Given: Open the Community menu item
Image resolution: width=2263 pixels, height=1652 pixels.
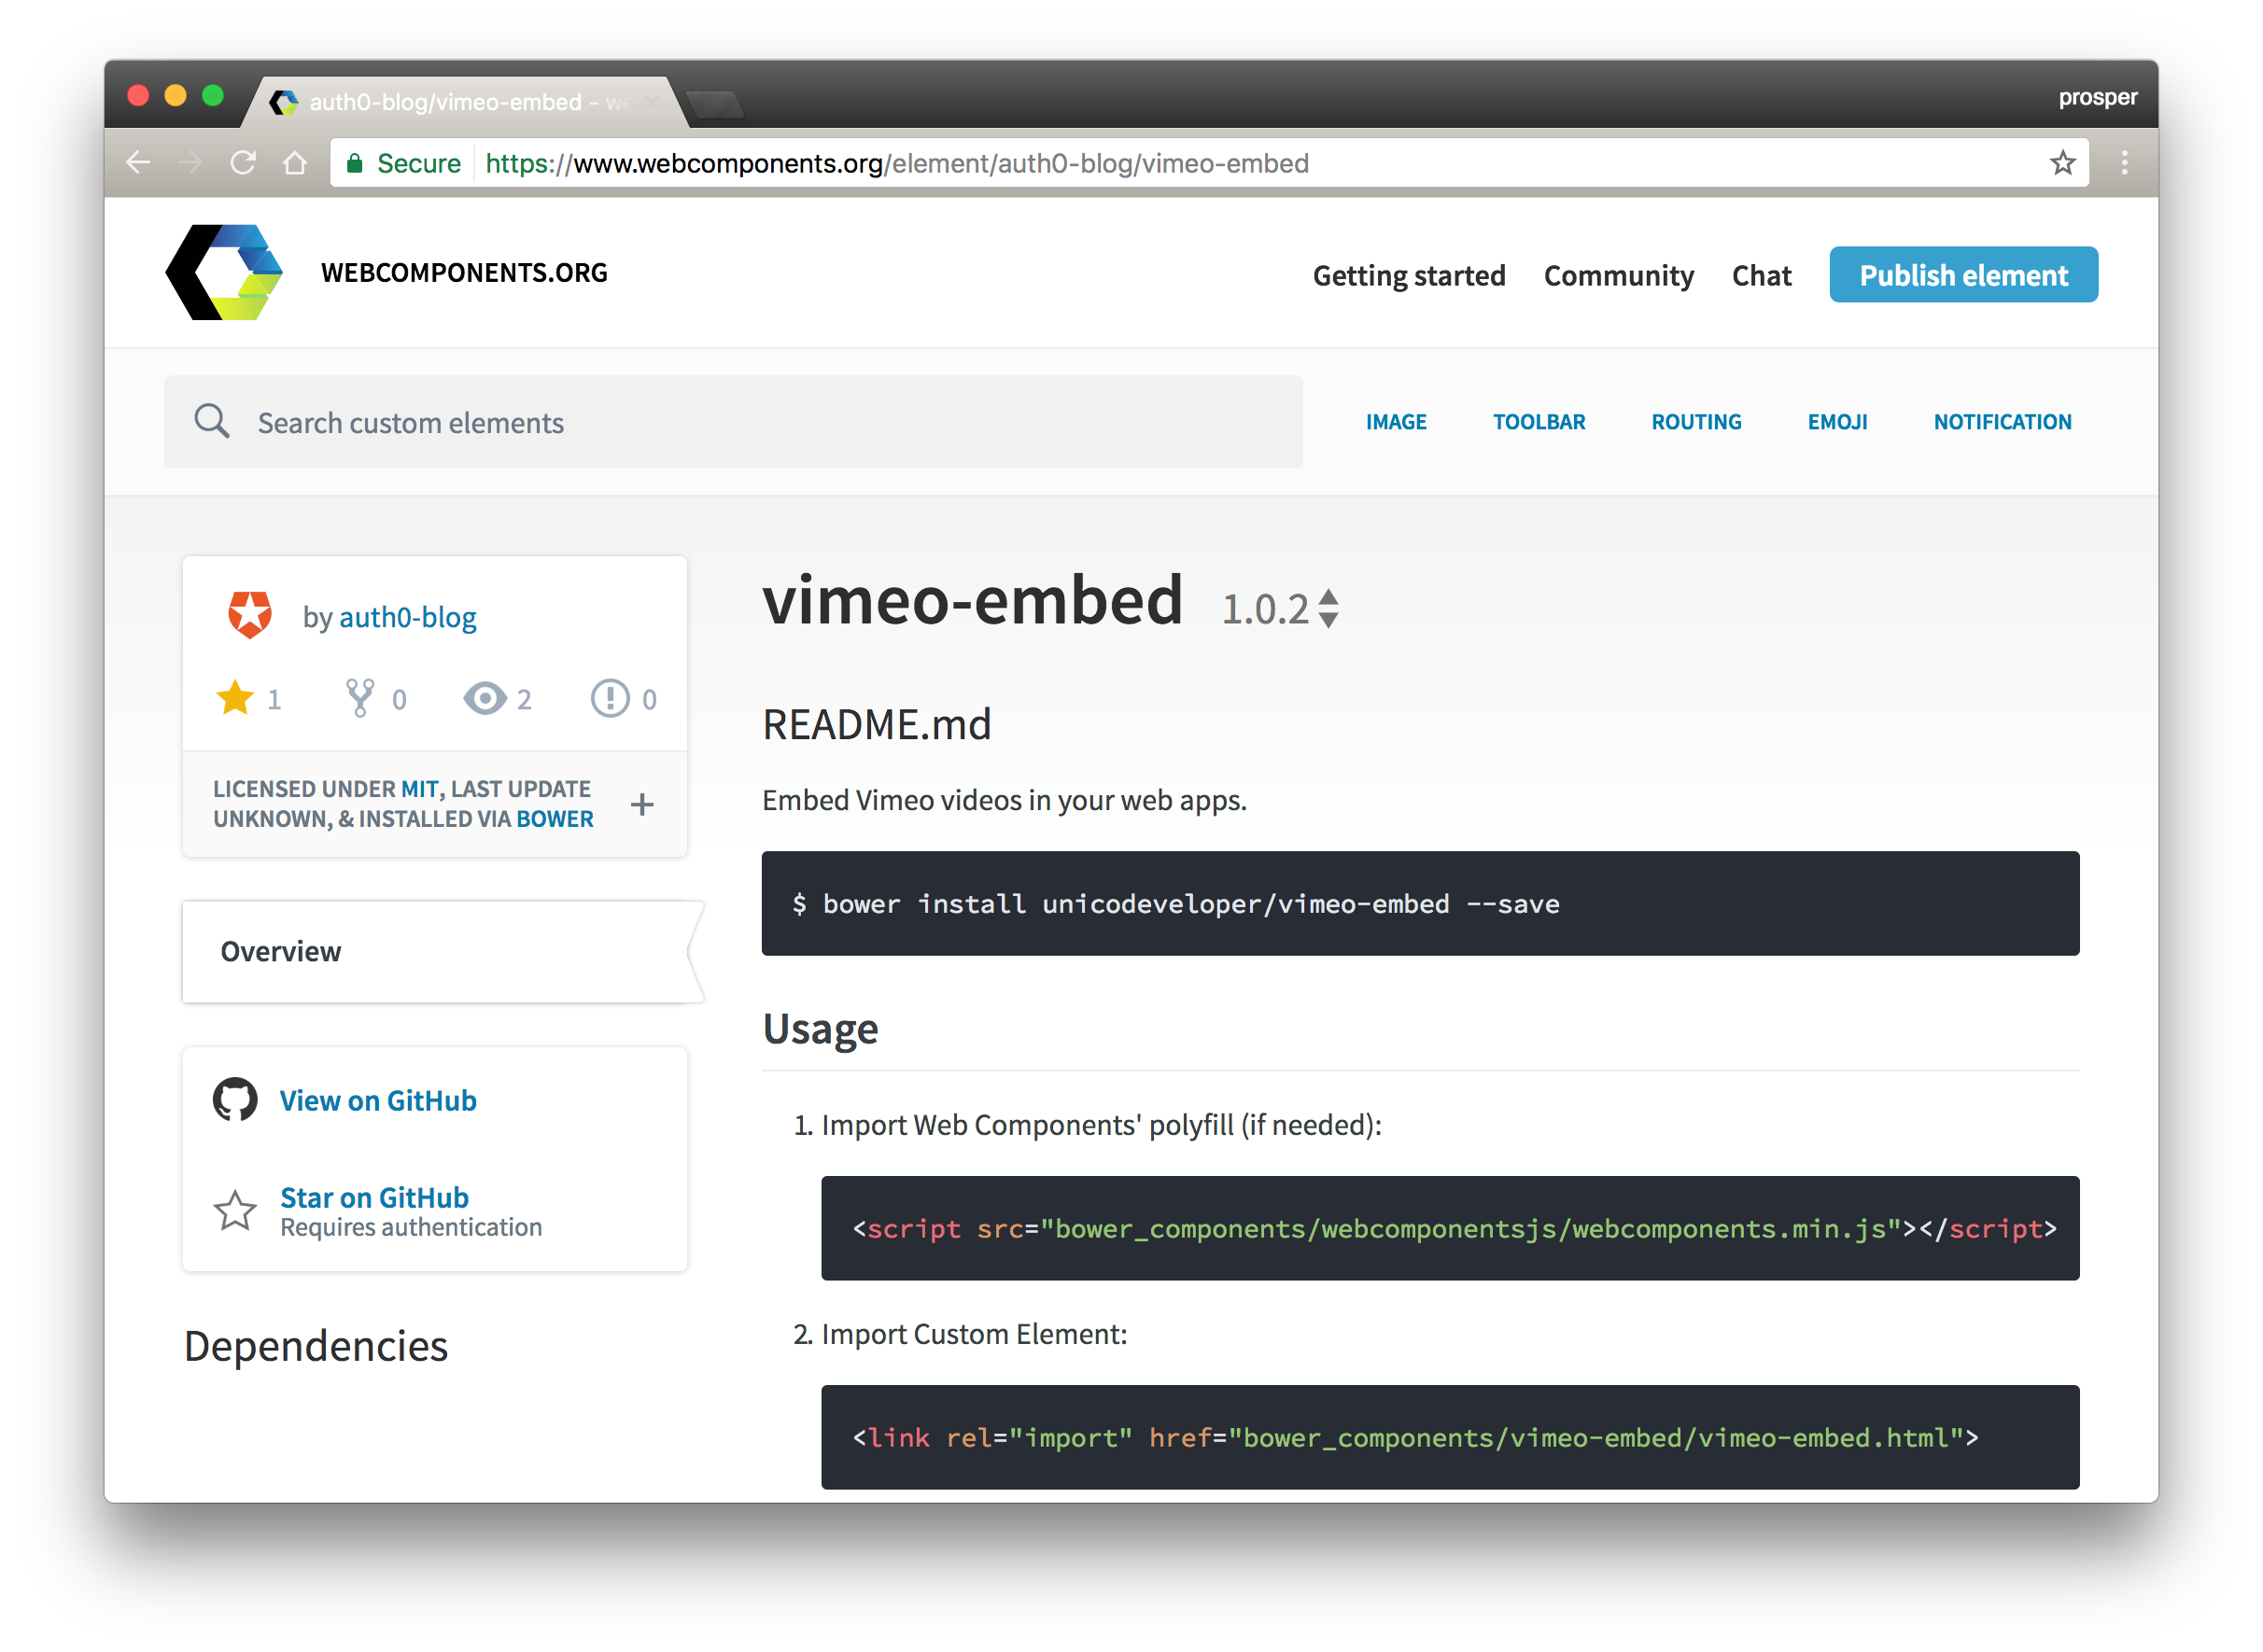Looking at the screenshot, I should point(1618,275).
